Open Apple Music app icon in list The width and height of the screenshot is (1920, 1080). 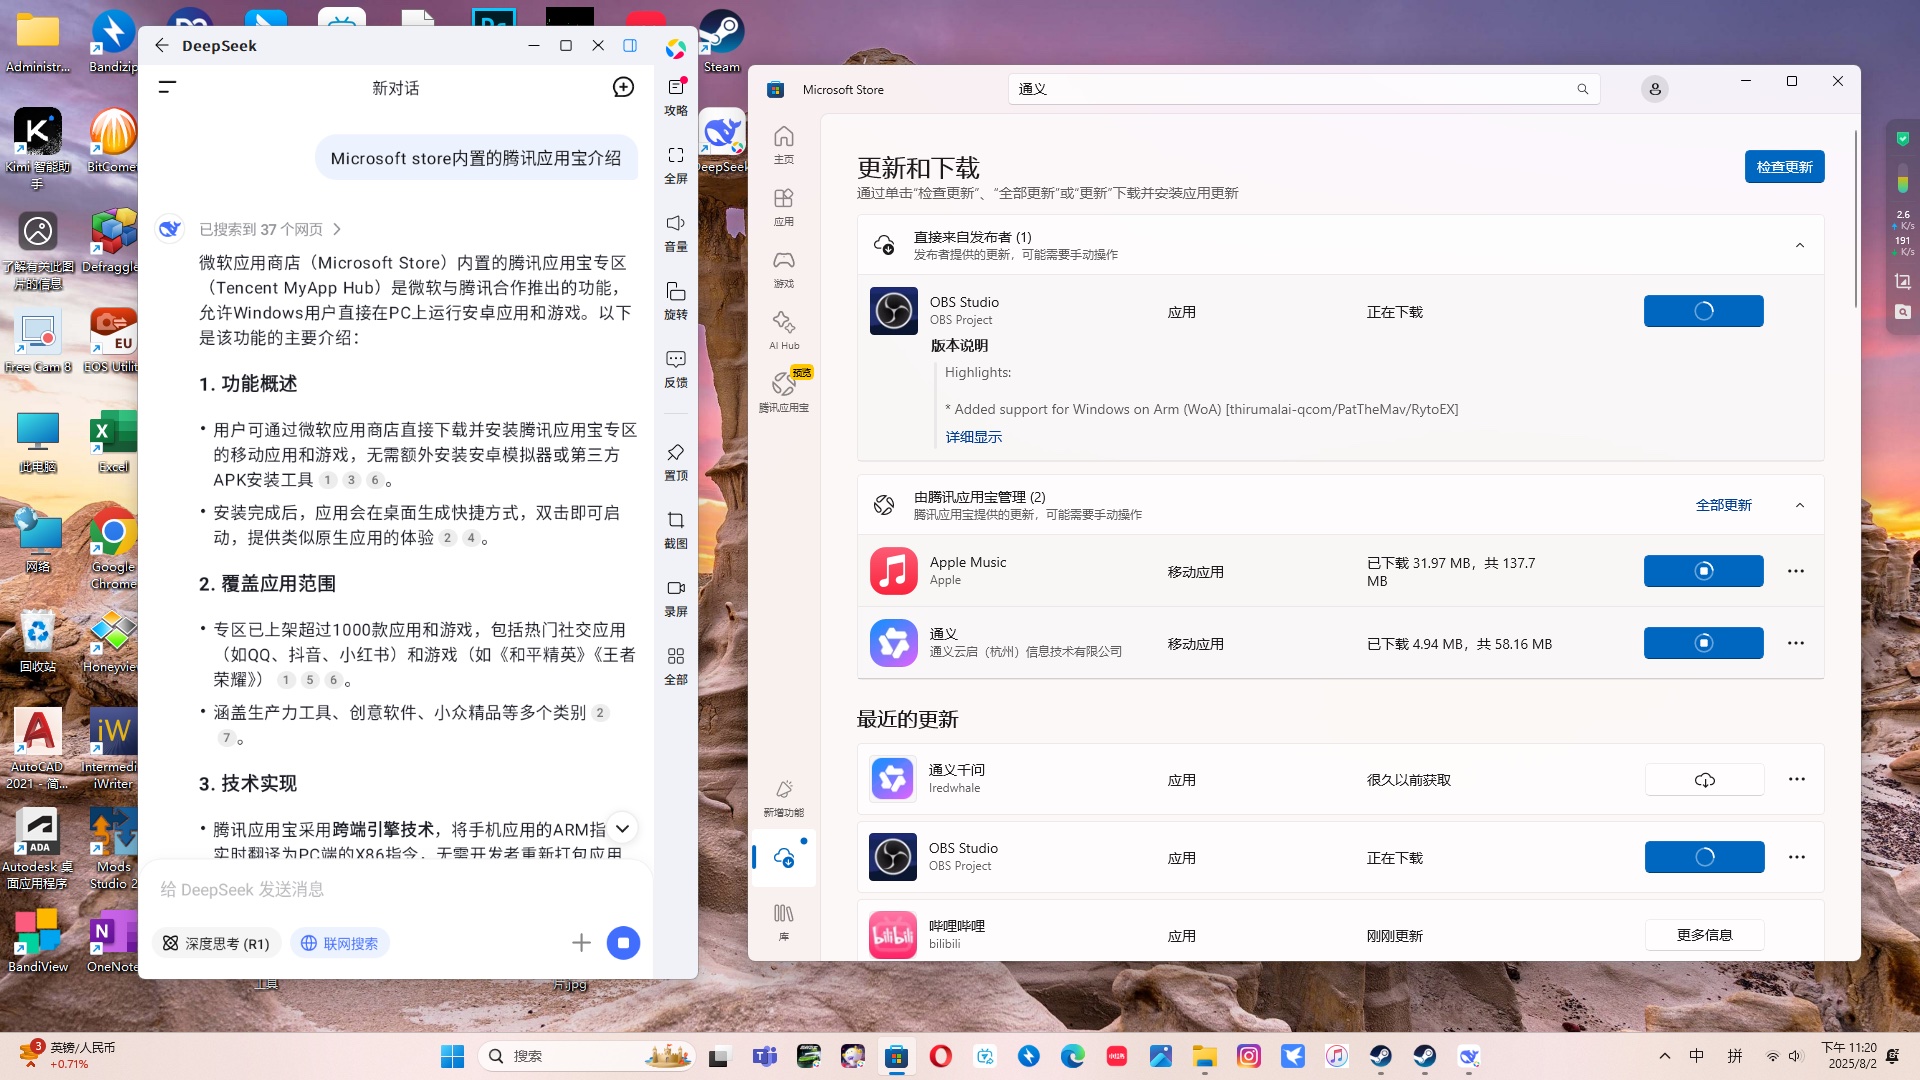click(893, 571)
